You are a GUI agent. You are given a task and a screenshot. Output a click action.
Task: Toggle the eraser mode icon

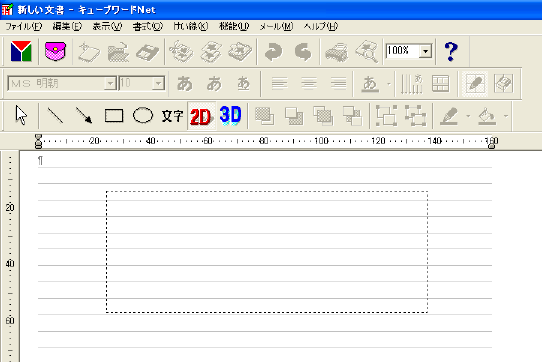[x=503, y=83]
